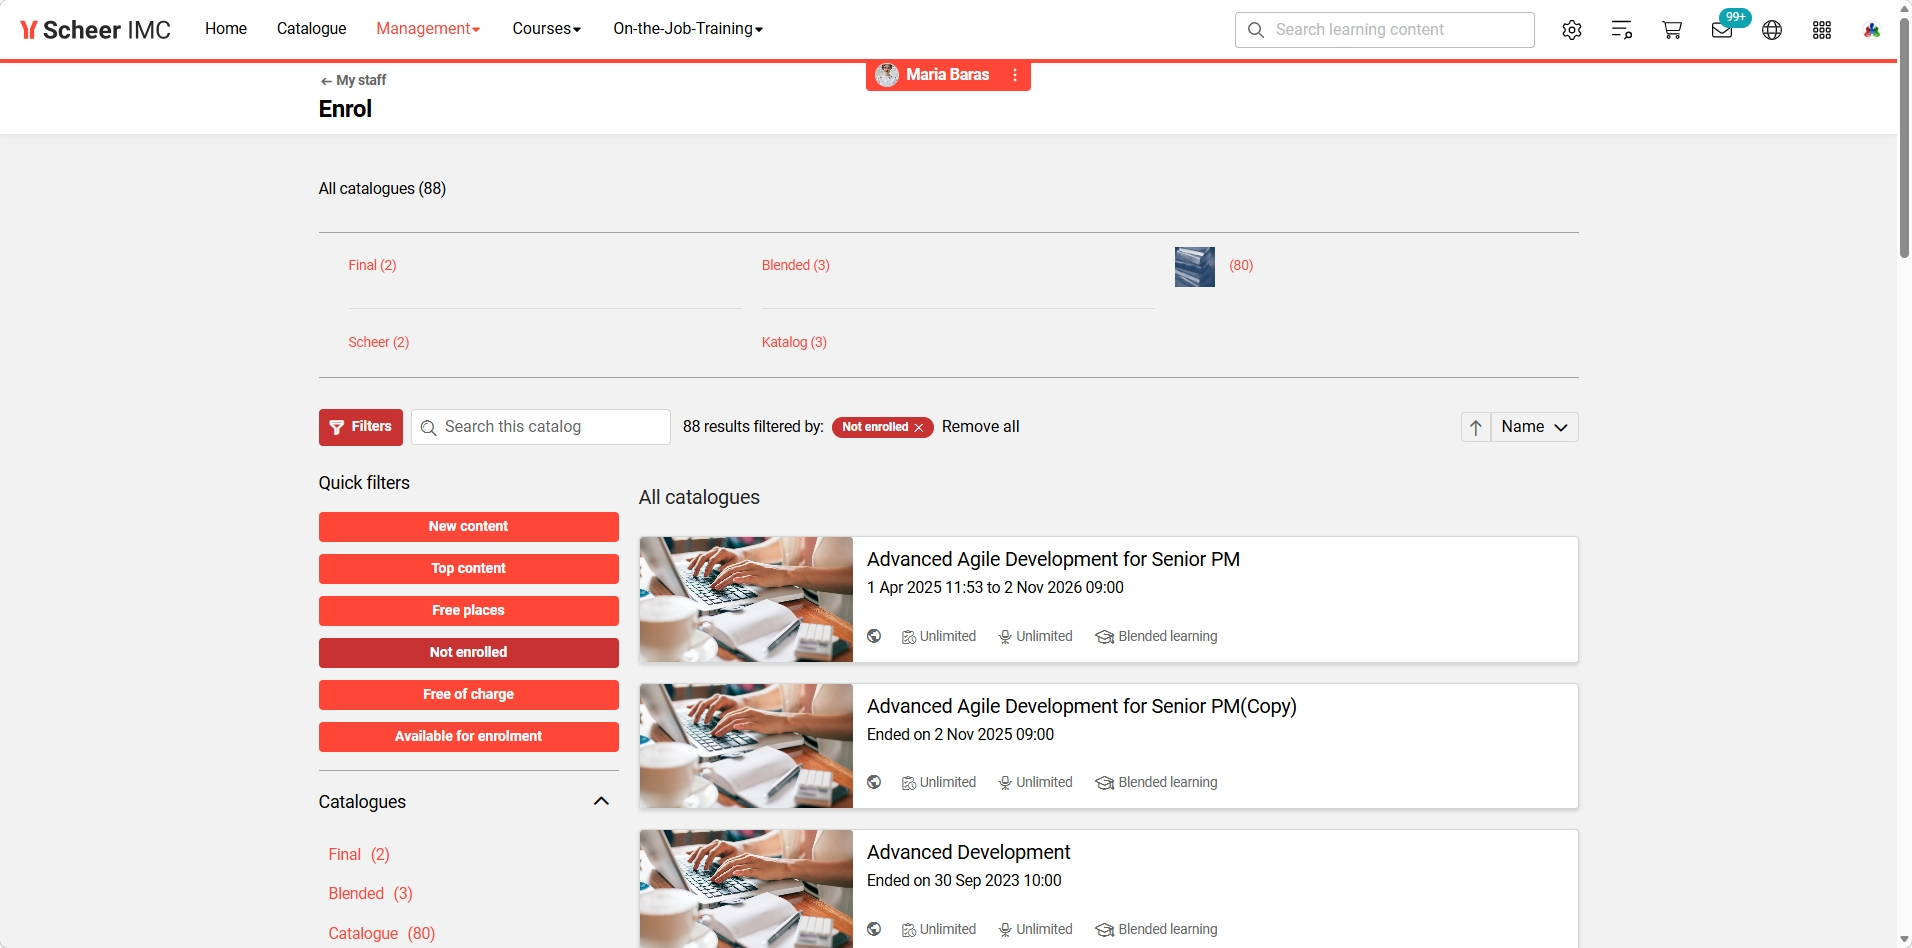The height and width of the screenshot is (948, 1912).
Task: Open the Blended (3) catalogue tile
Action: click(796, 265)
